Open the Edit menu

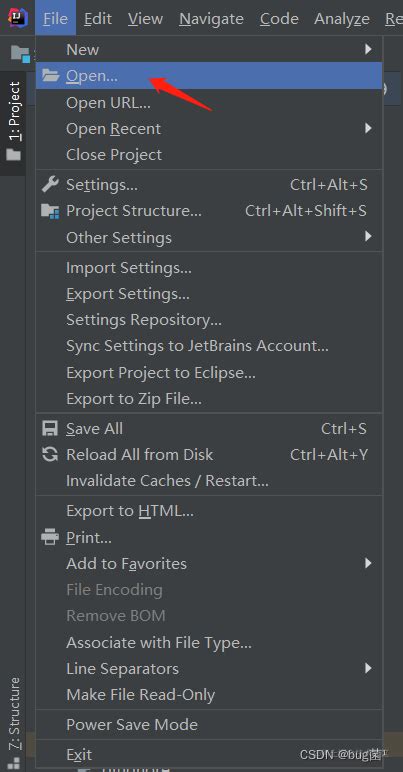click(x=98, y=19)
